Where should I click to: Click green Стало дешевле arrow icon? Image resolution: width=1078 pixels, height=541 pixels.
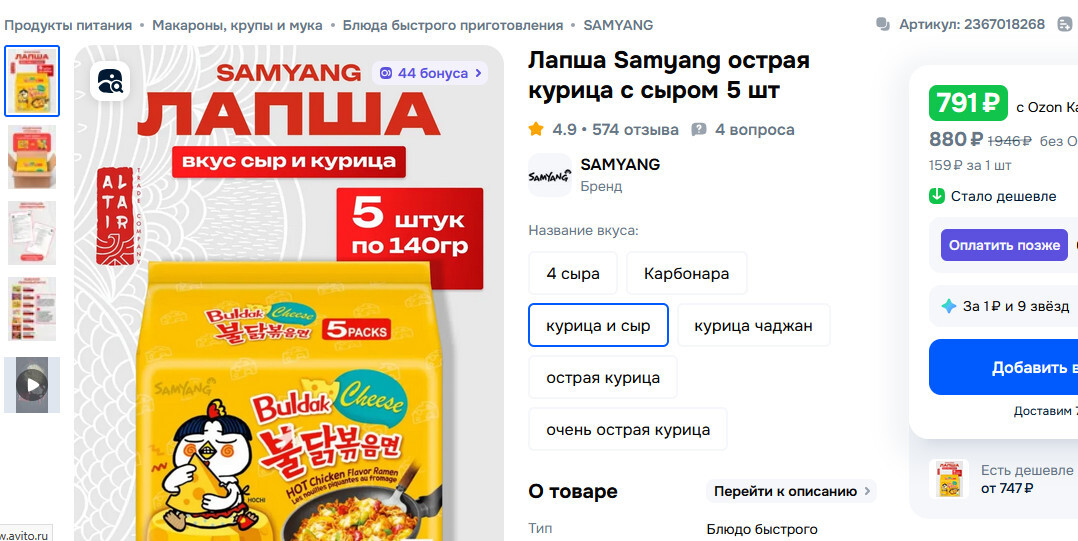coord(936,196)
